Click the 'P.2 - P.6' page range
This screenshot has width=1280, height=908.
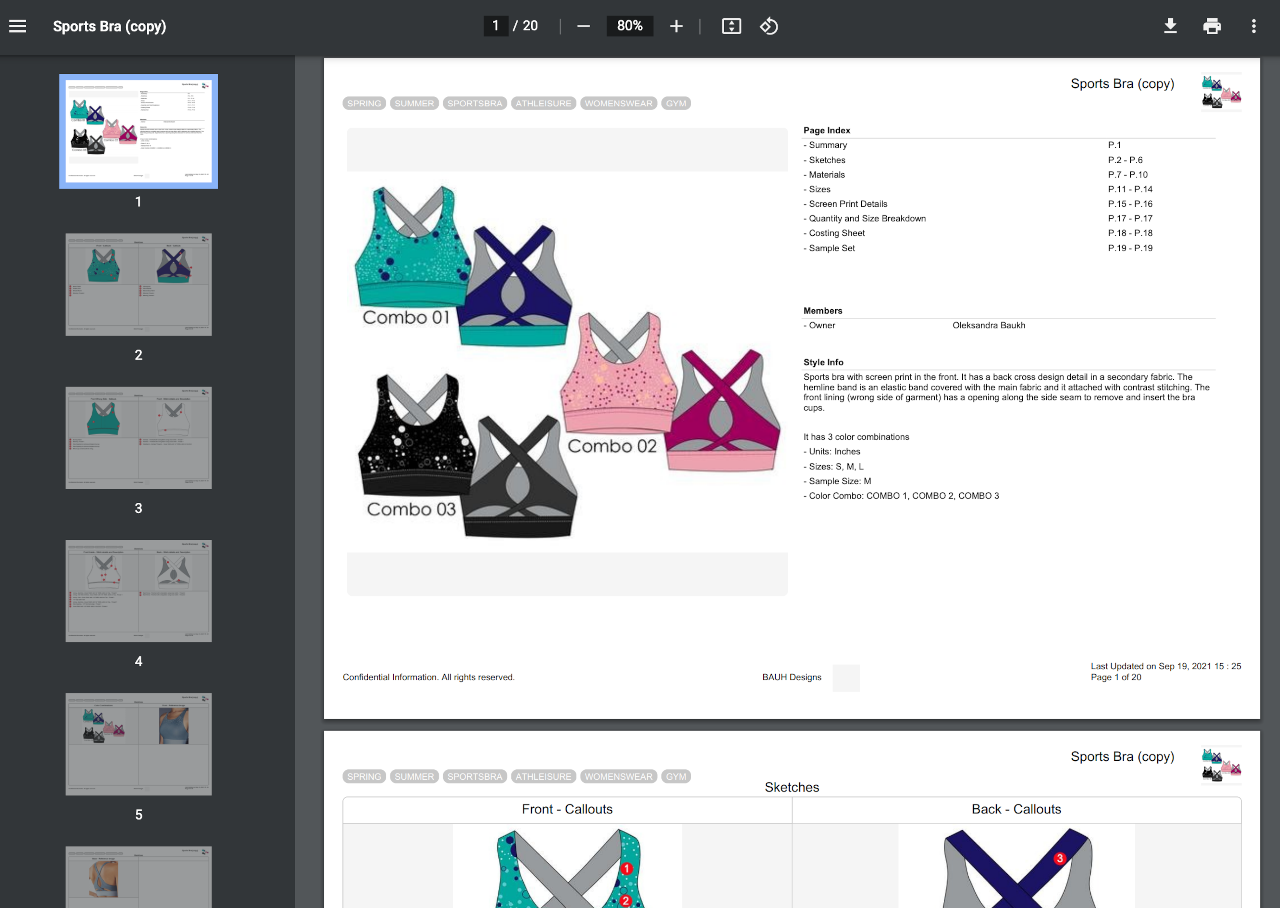coord(1125,160)
